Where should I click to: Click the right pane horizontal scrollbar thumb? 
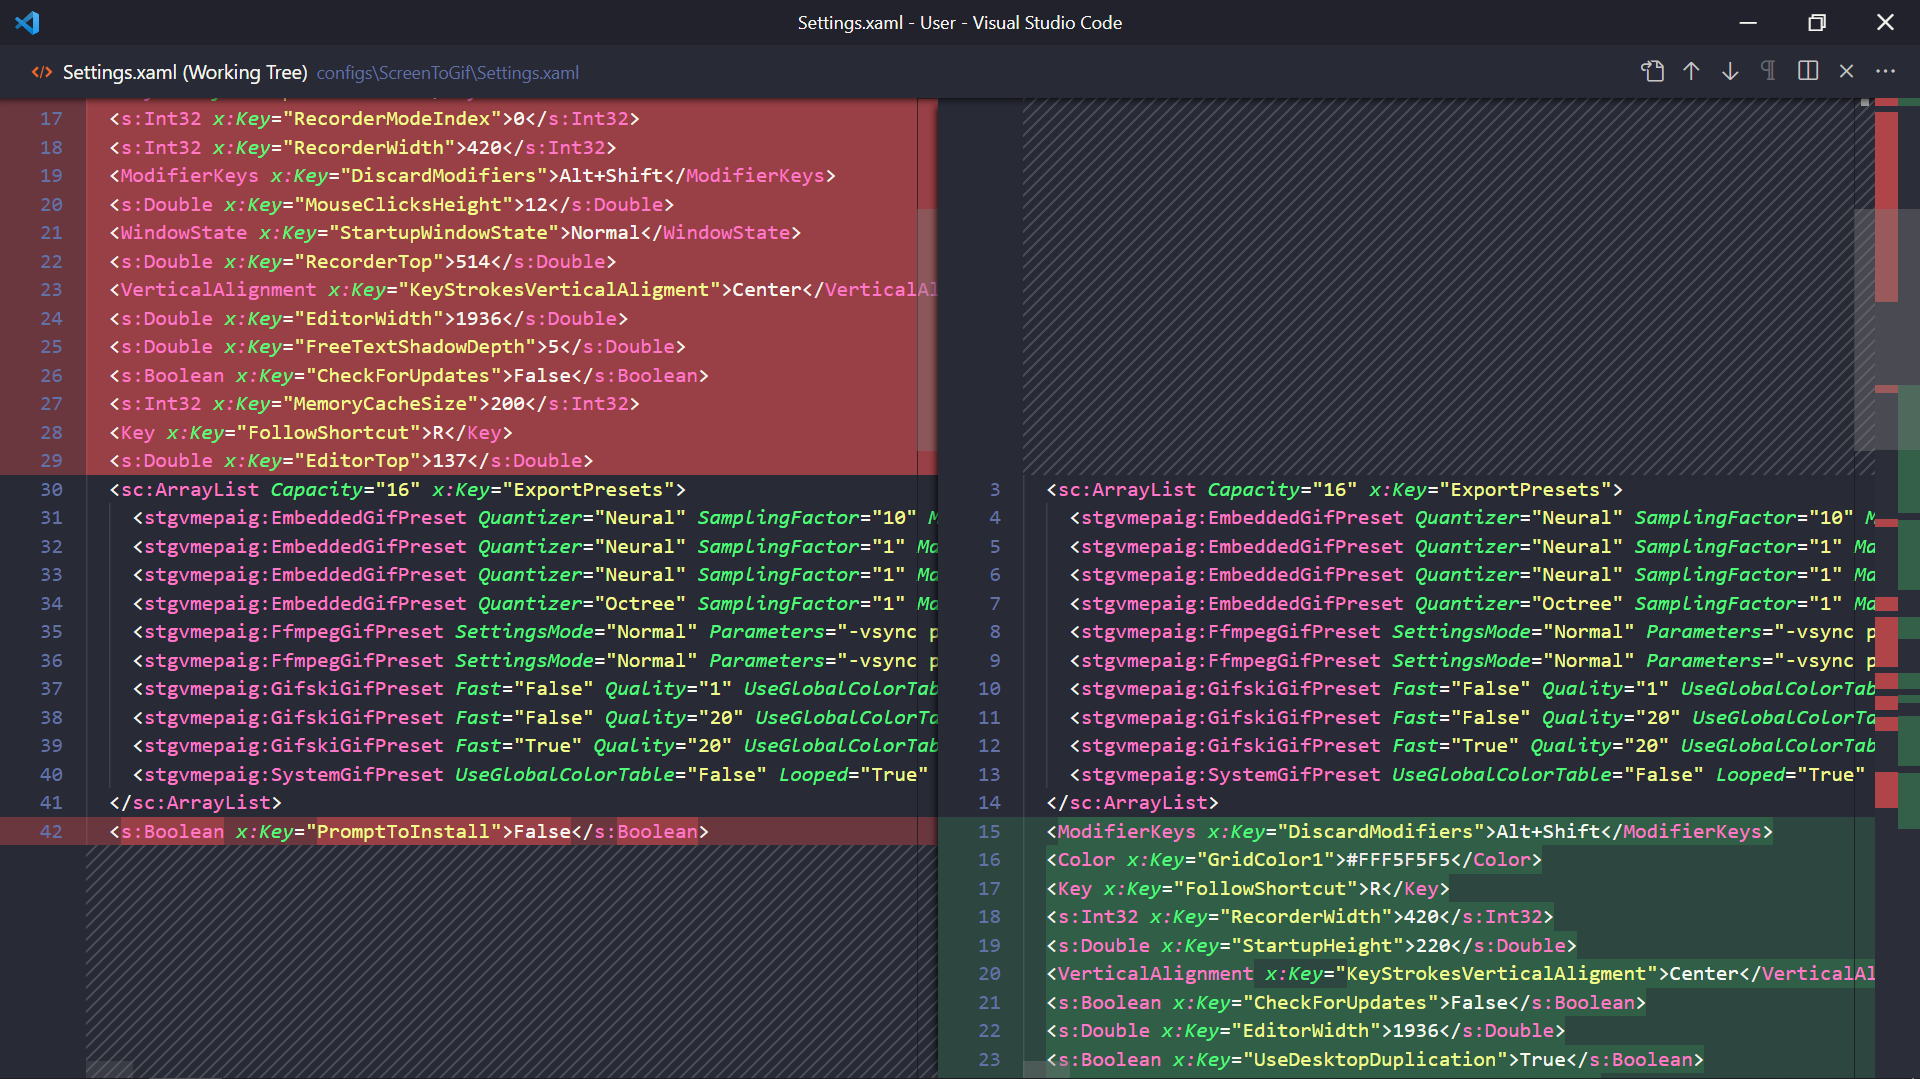(1046, 1070)
